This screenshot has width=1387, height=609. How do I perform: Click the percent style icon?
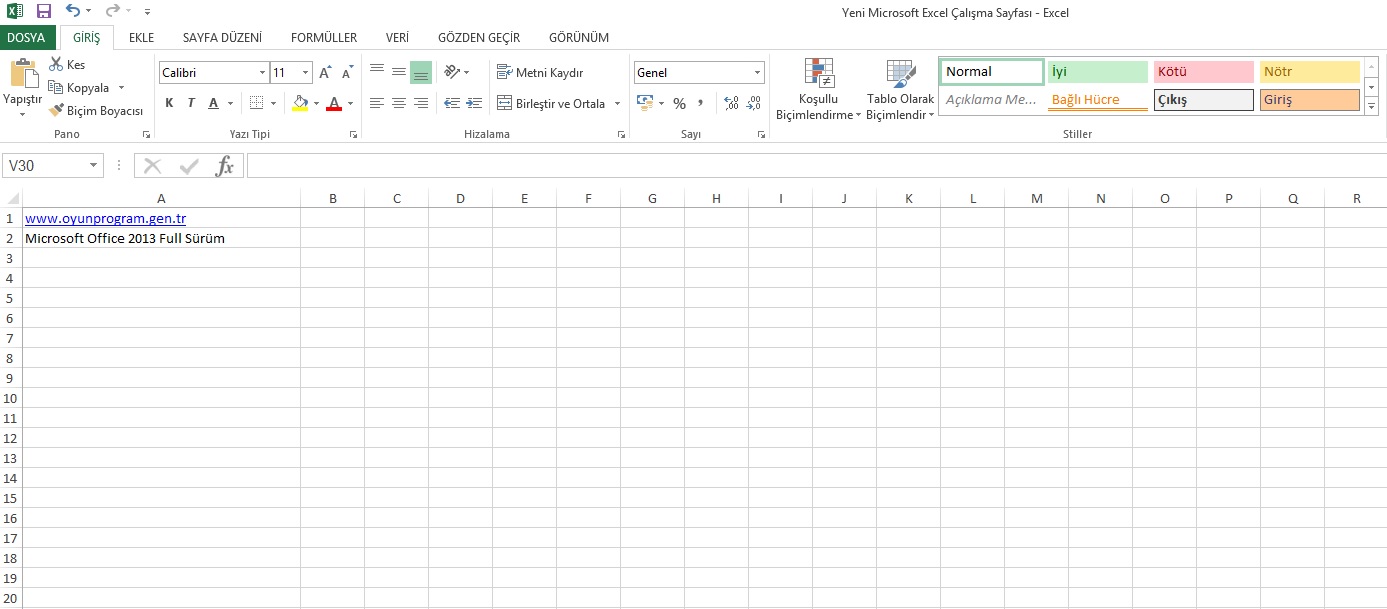pyautogui.click(x=679, y=104)
